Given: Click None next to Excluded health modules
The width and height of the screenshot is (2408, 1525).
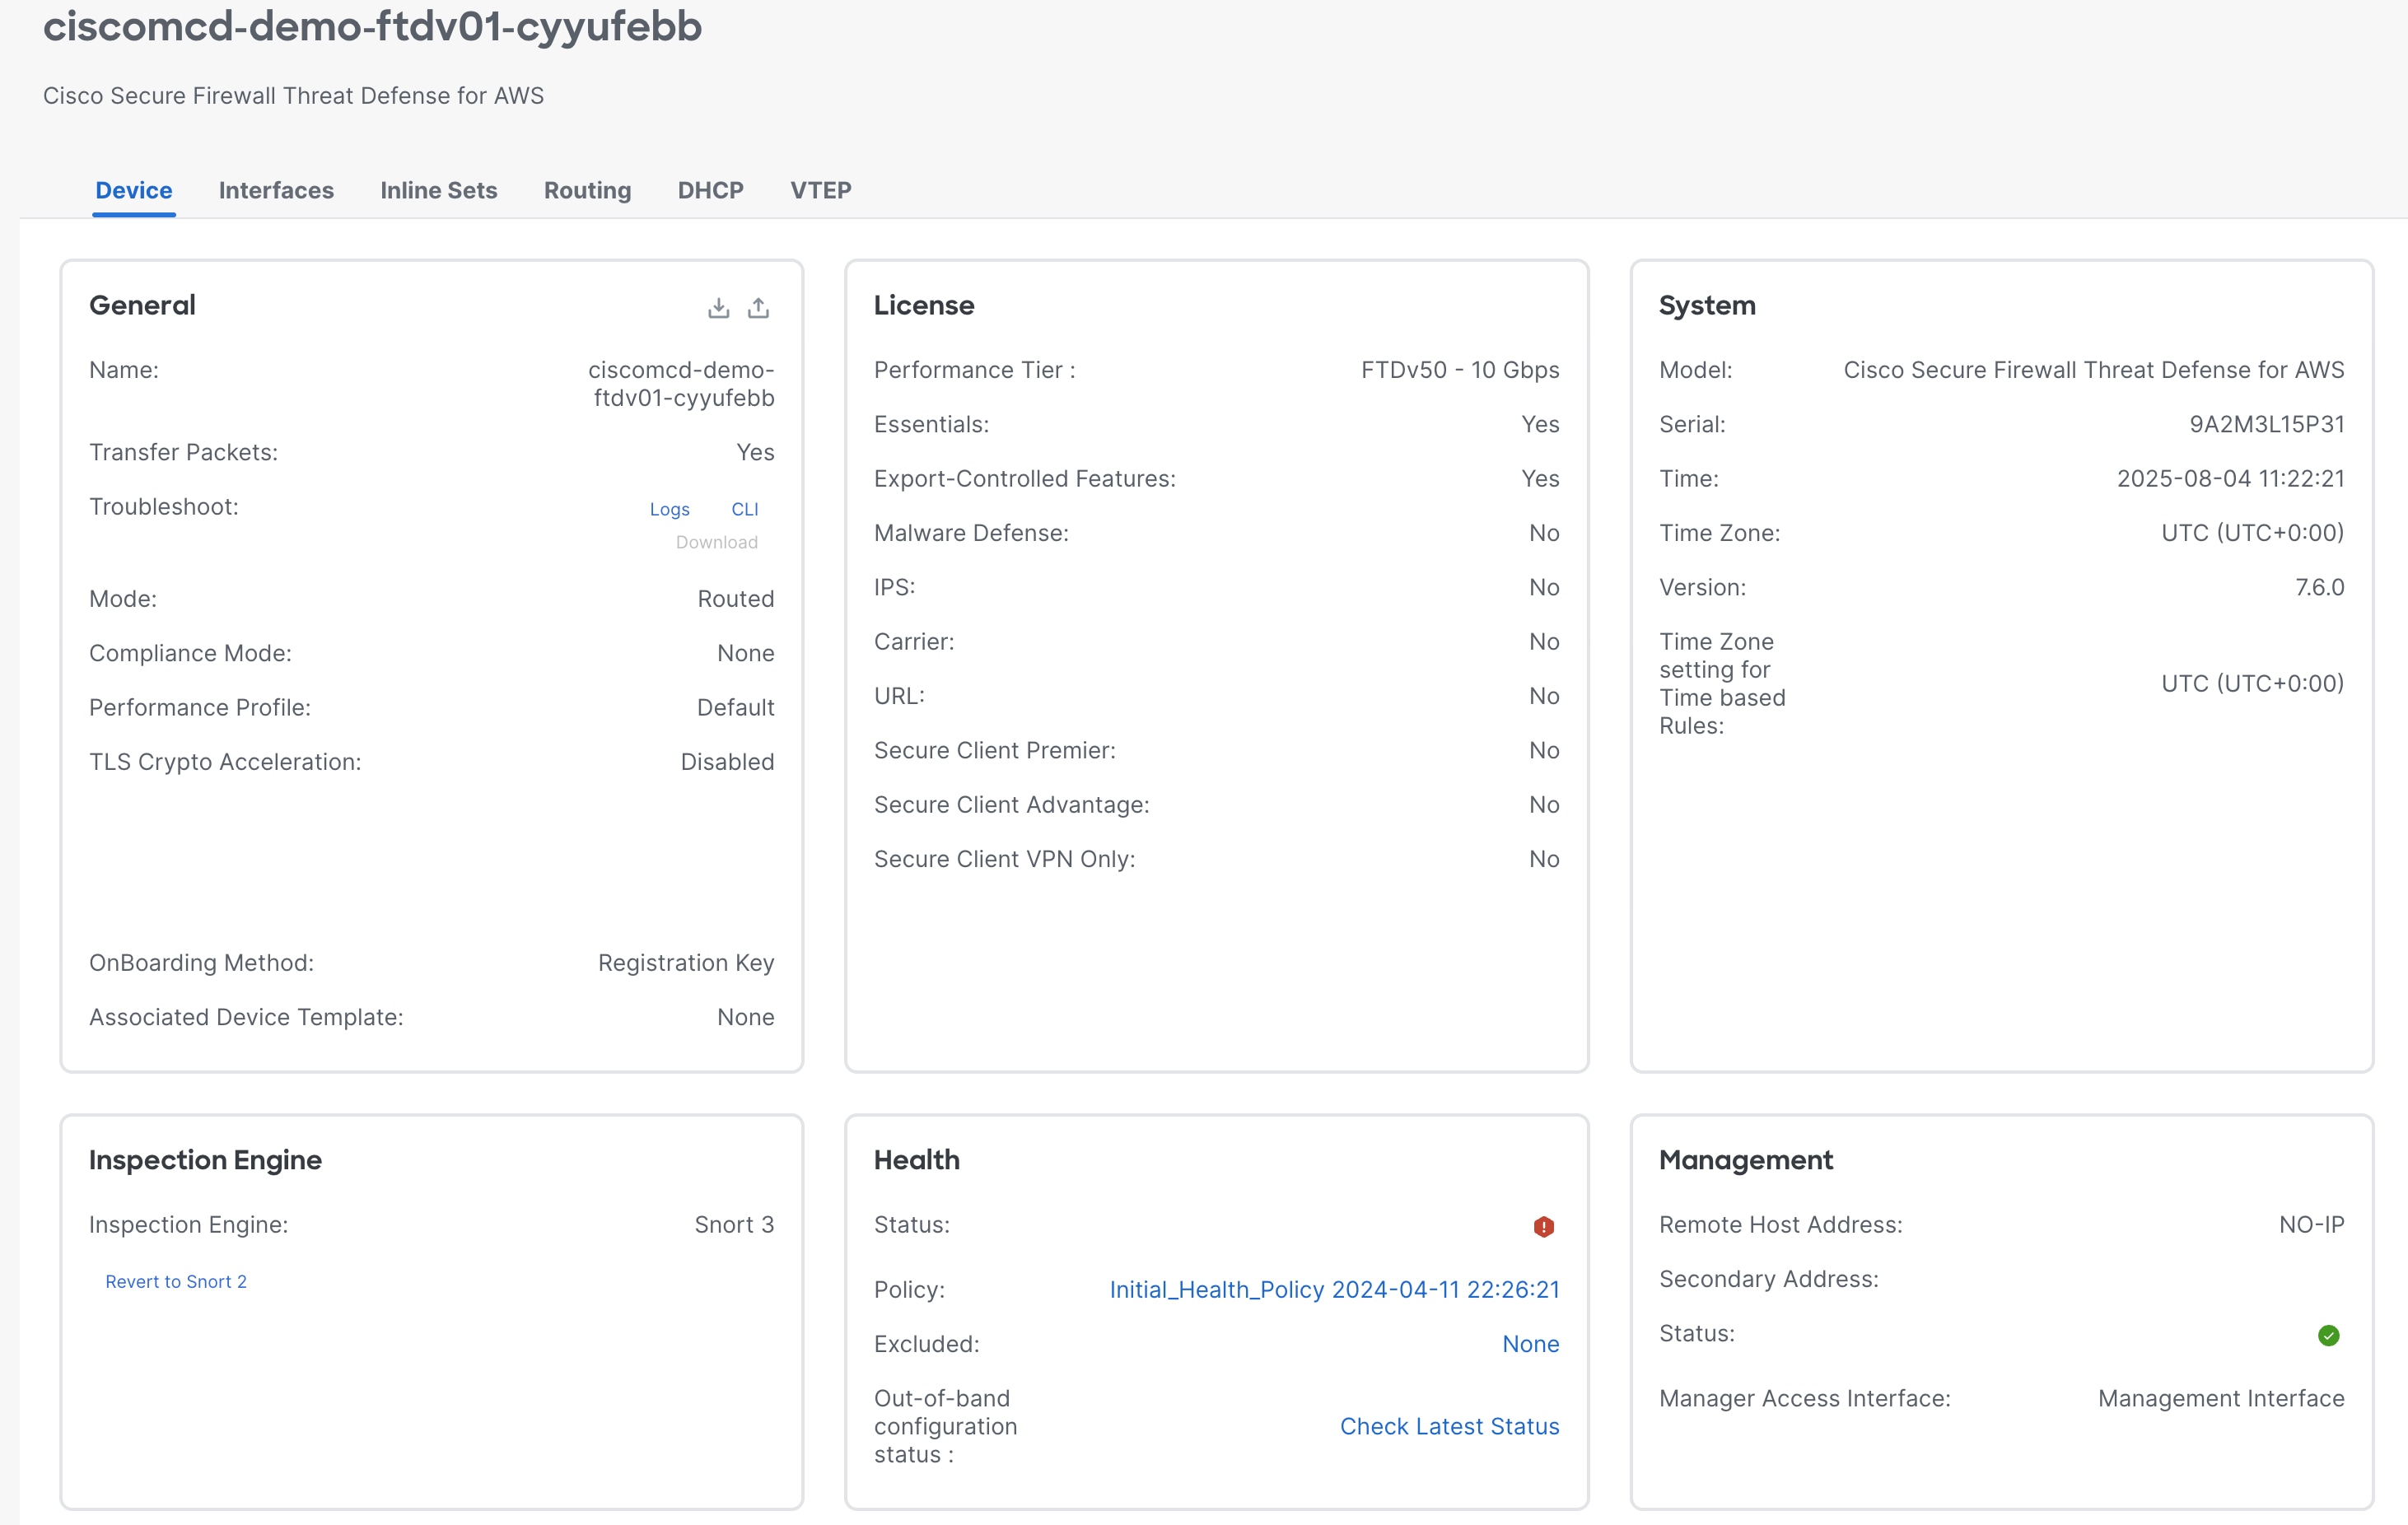Looking at the screenshot, I should 1531,1344.
